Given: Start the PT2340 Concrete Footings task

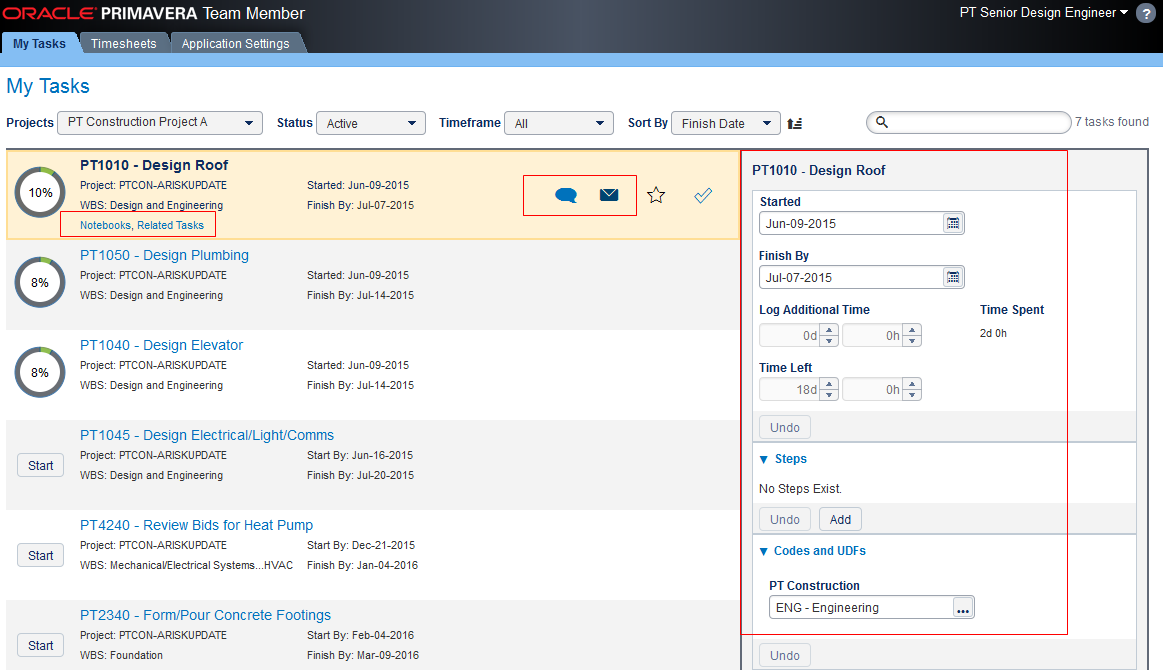Looking at the screenshot, I should pyautogui.click(x=41, y=646).
